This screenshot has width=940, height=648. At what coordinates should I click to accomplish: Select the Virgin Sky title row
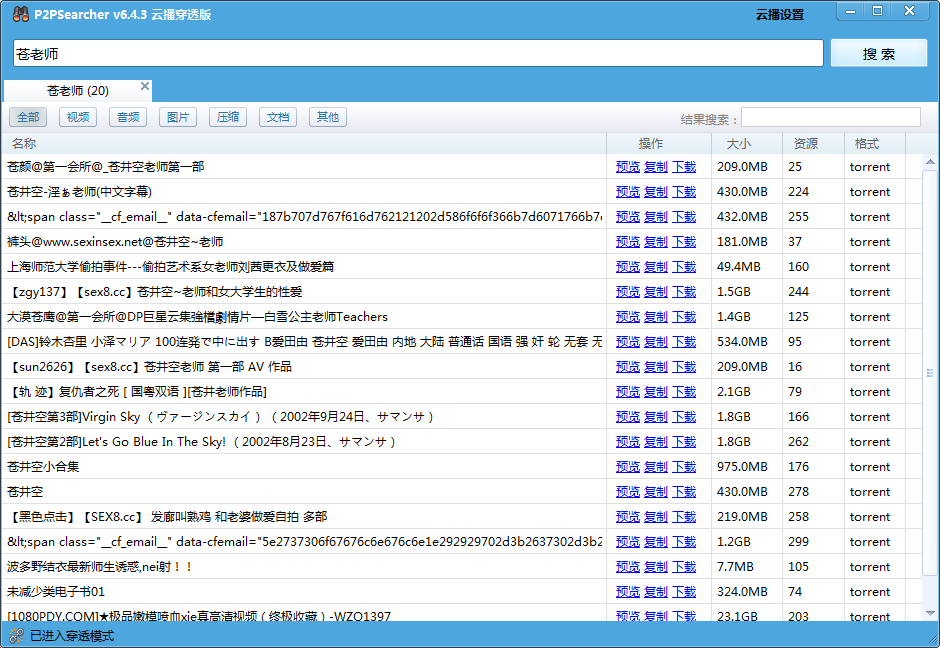(221, 417)
